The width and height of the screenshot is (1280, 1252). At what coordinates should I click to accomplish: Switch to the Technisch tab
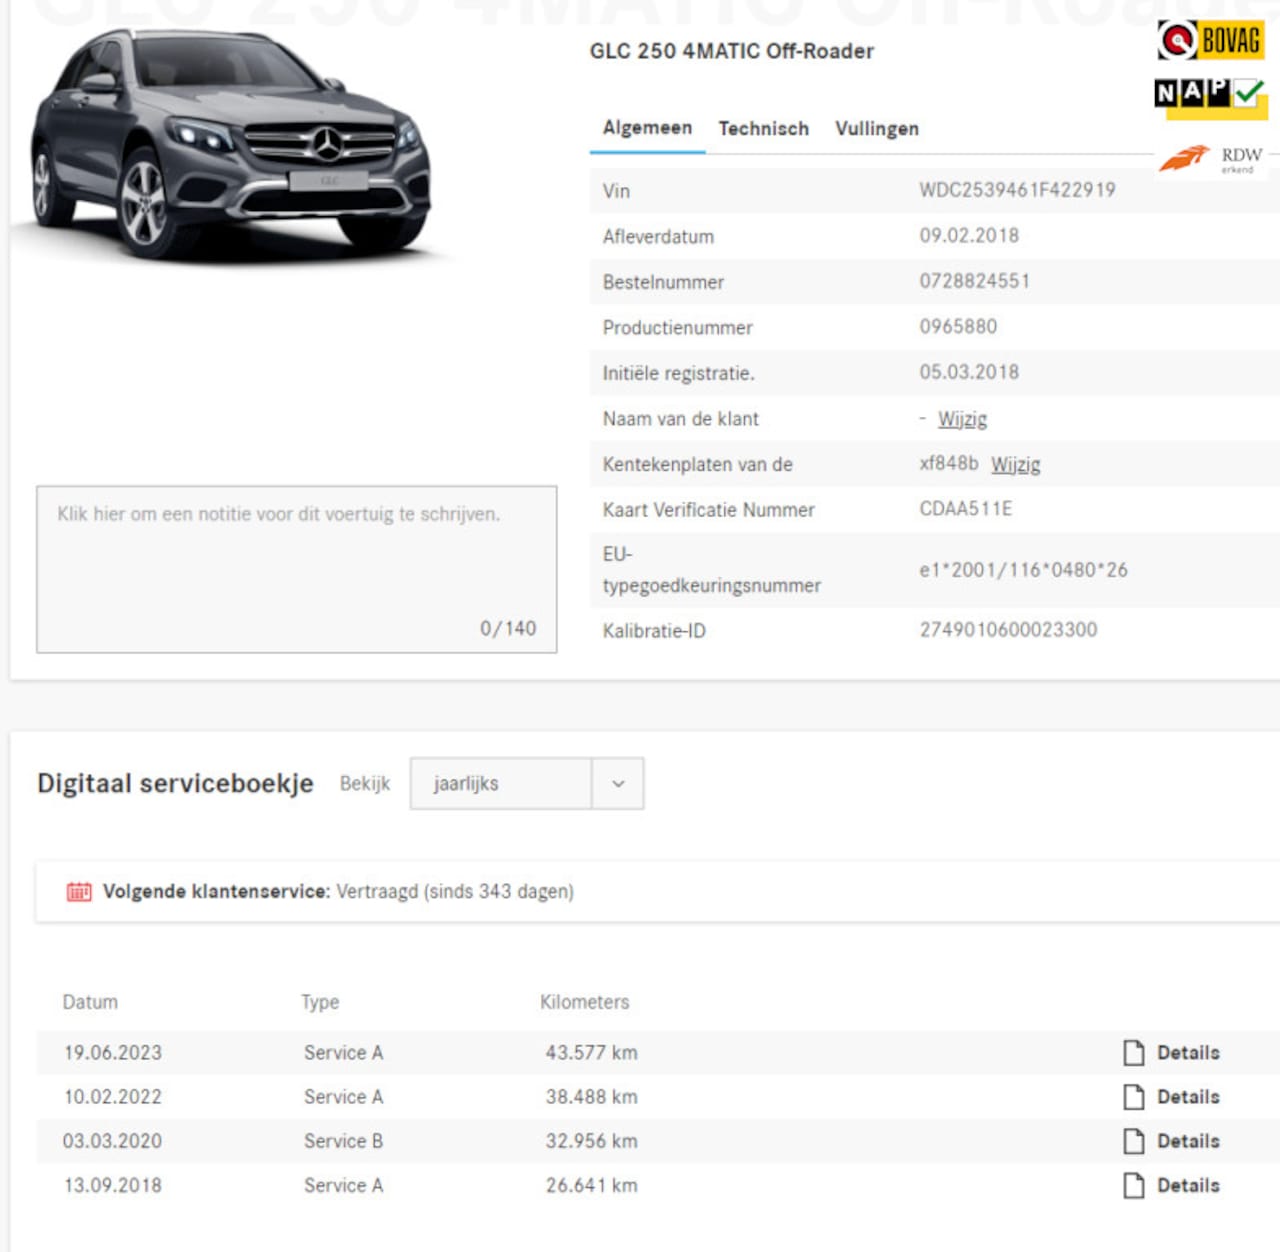tap(763, 129)
